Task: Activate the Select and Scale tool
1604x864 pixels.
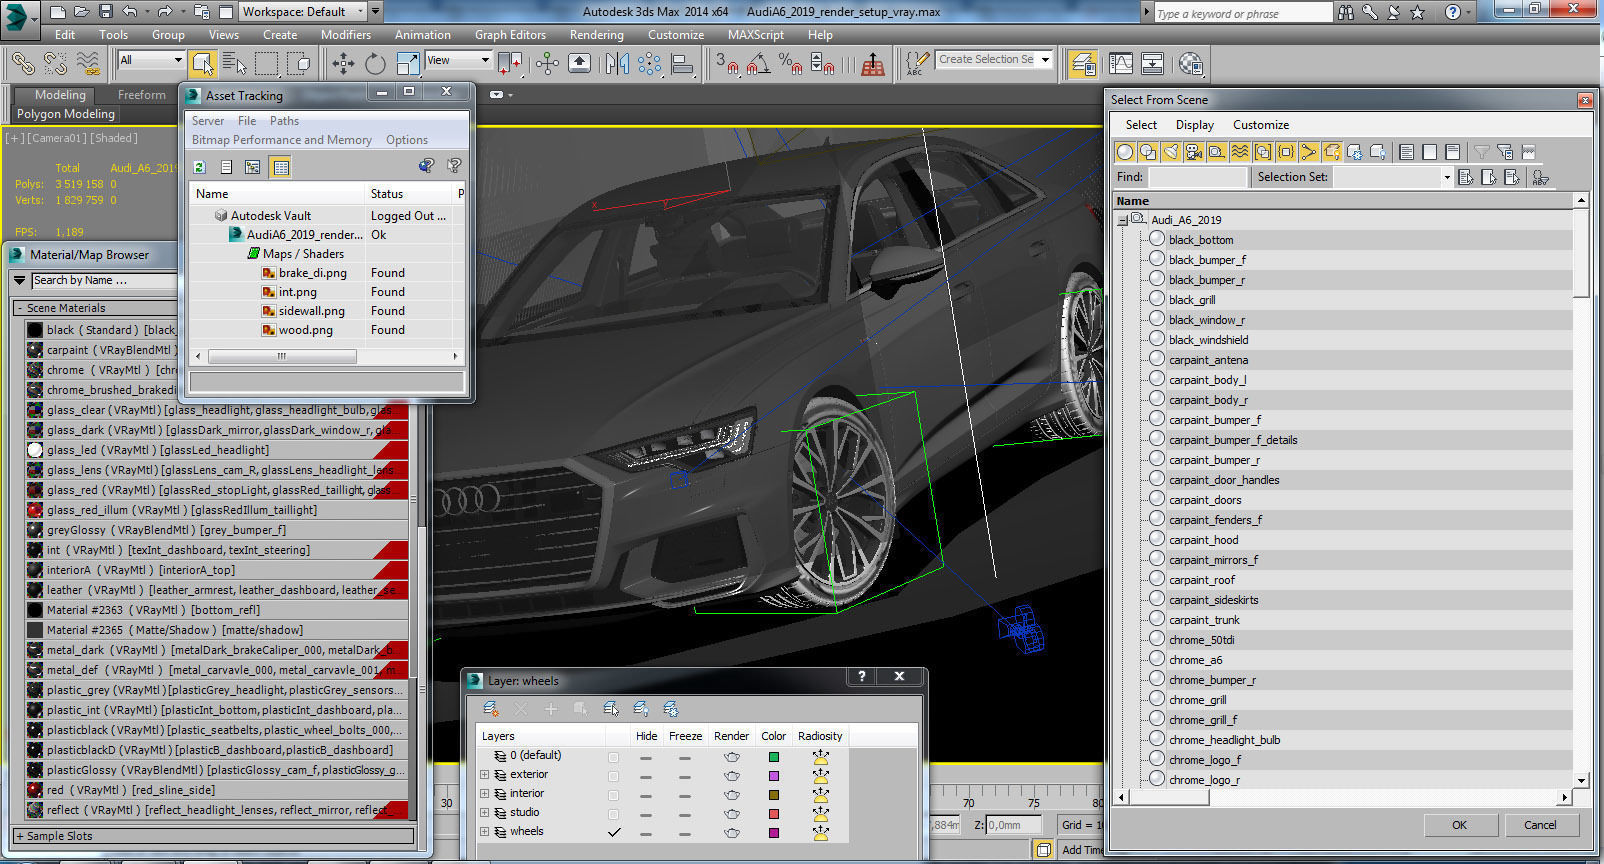Action: pyautogui.click(x=408, y=64)
